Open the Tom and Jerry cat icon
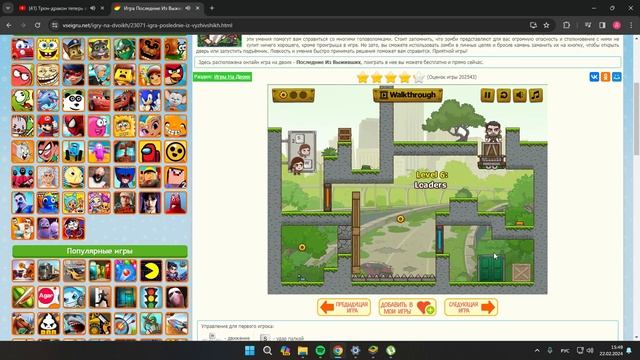The image size is (640, 360). (22, 151)
